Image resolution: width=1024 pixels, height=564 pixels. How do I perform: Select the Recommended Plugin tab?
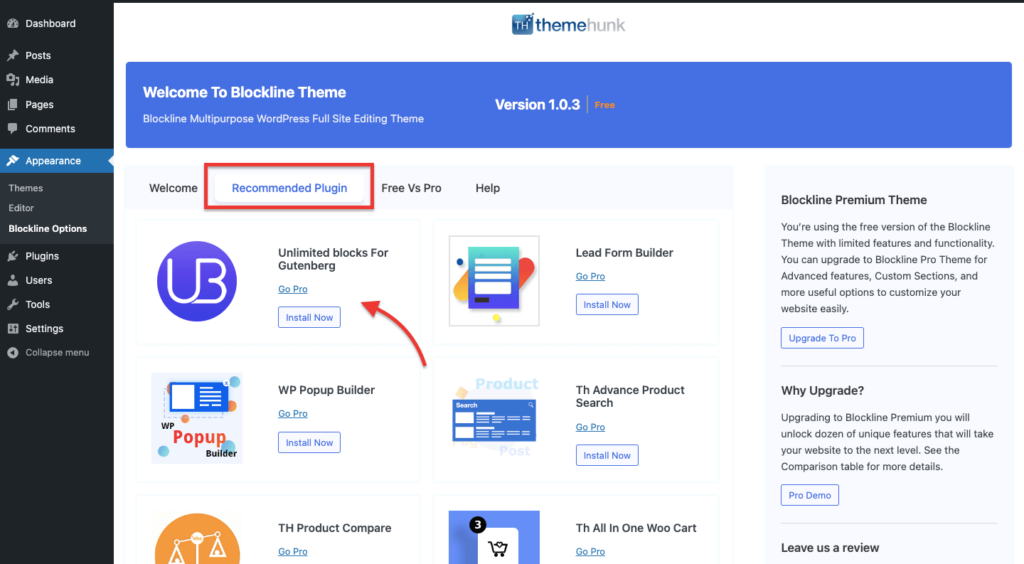(x=289, y=188)
